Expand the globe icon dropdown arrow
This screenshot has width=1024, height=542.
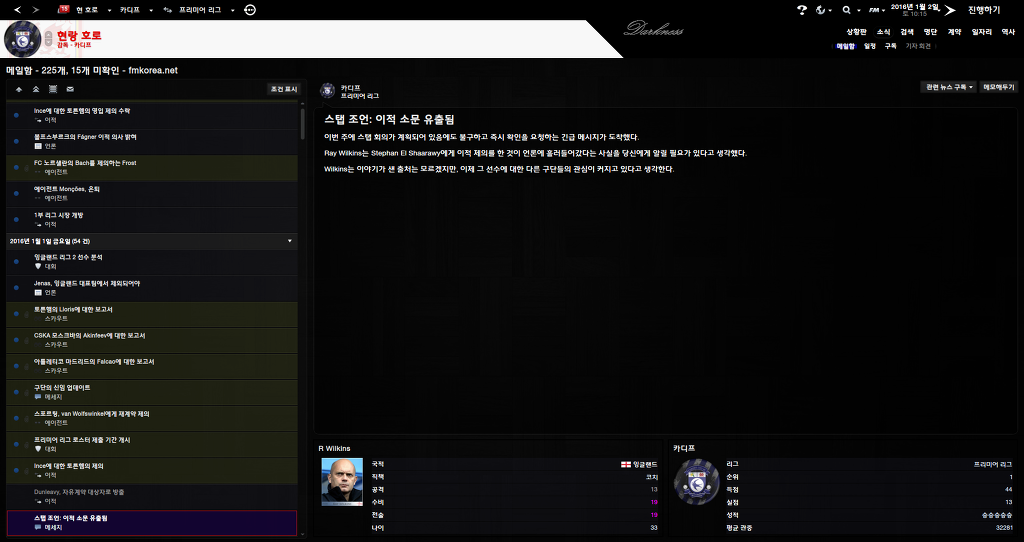830,10
